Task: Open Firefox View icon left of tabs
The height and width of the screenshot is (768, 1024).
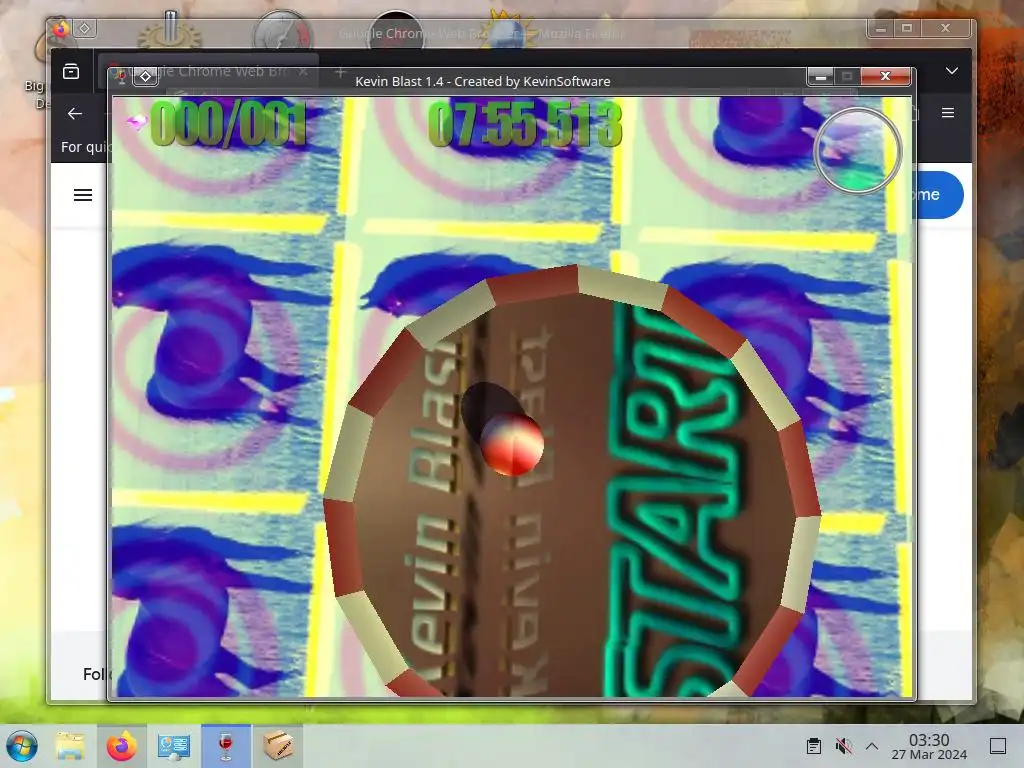Action: coord(71,71)
